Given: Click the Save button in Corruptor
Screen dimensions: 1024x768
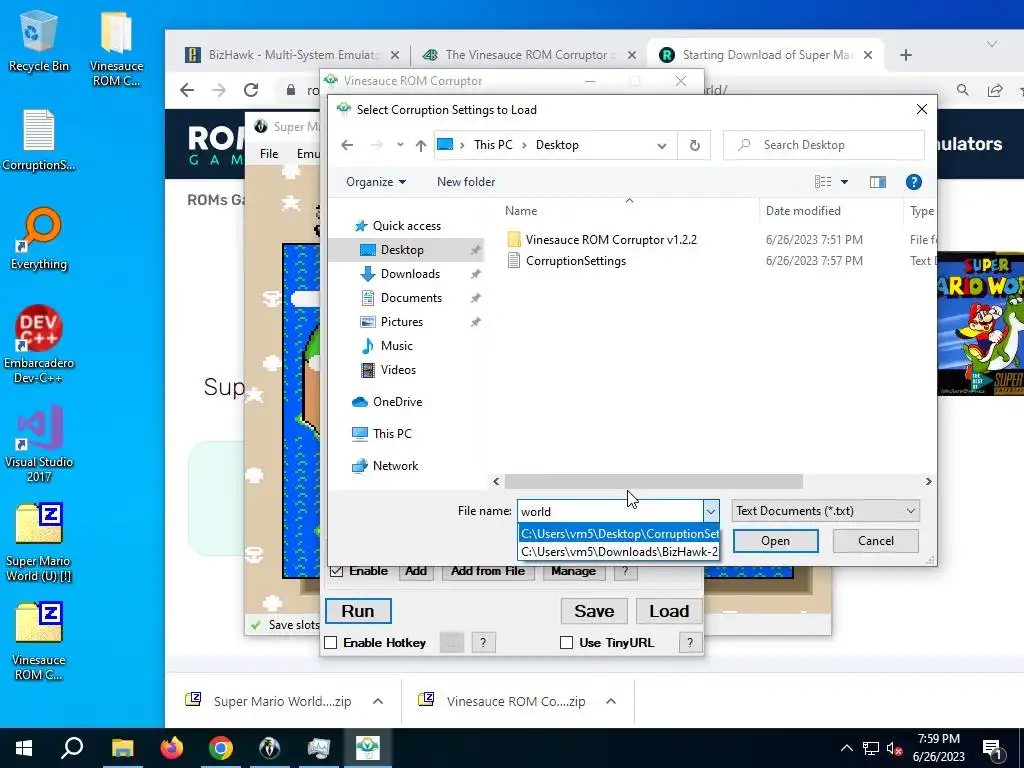Looking at the screenshot, I should pyautogui.click(x=594, y=611).
